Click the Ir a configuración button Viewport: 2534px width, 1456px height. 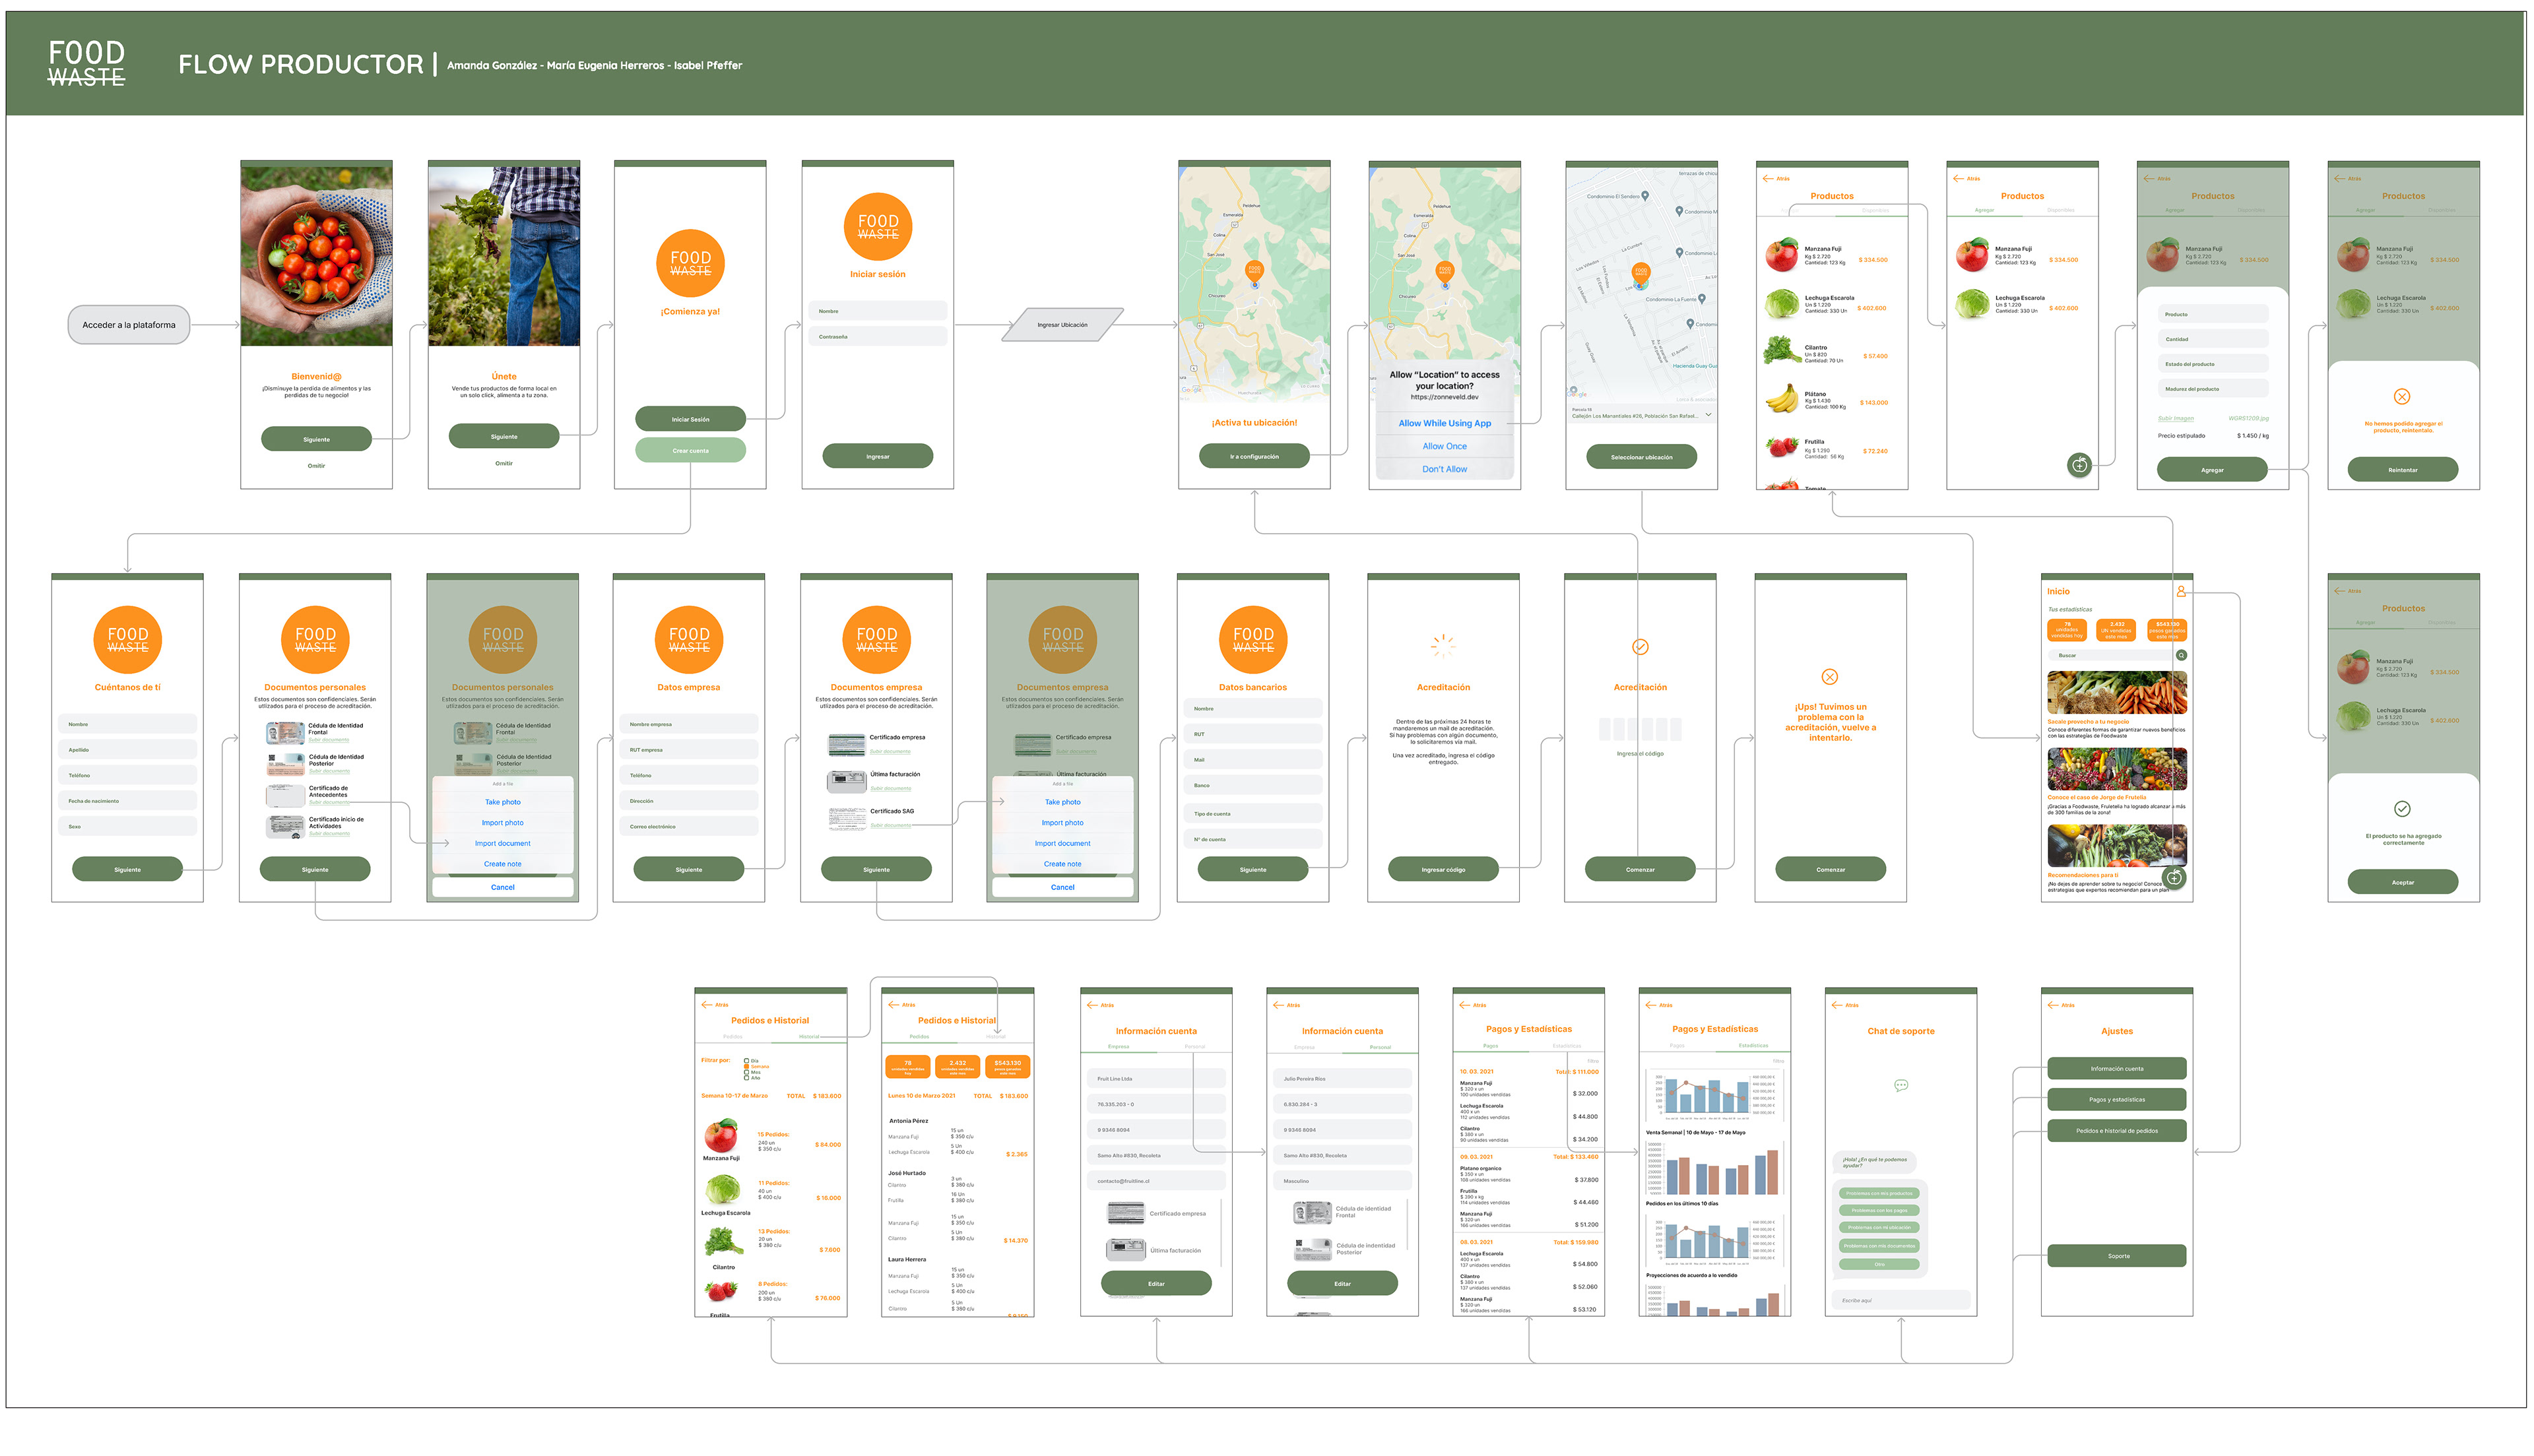click(x=1254, y=456)
